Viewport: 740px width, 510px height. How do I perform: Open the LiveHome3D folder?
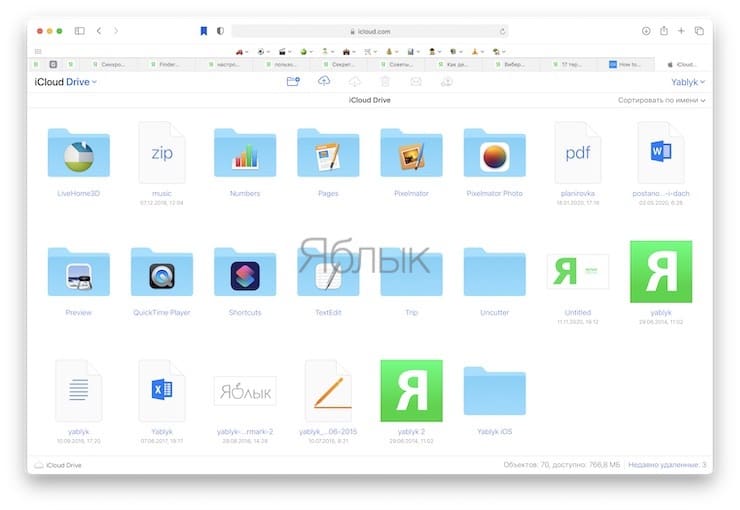tap(78, 152)
